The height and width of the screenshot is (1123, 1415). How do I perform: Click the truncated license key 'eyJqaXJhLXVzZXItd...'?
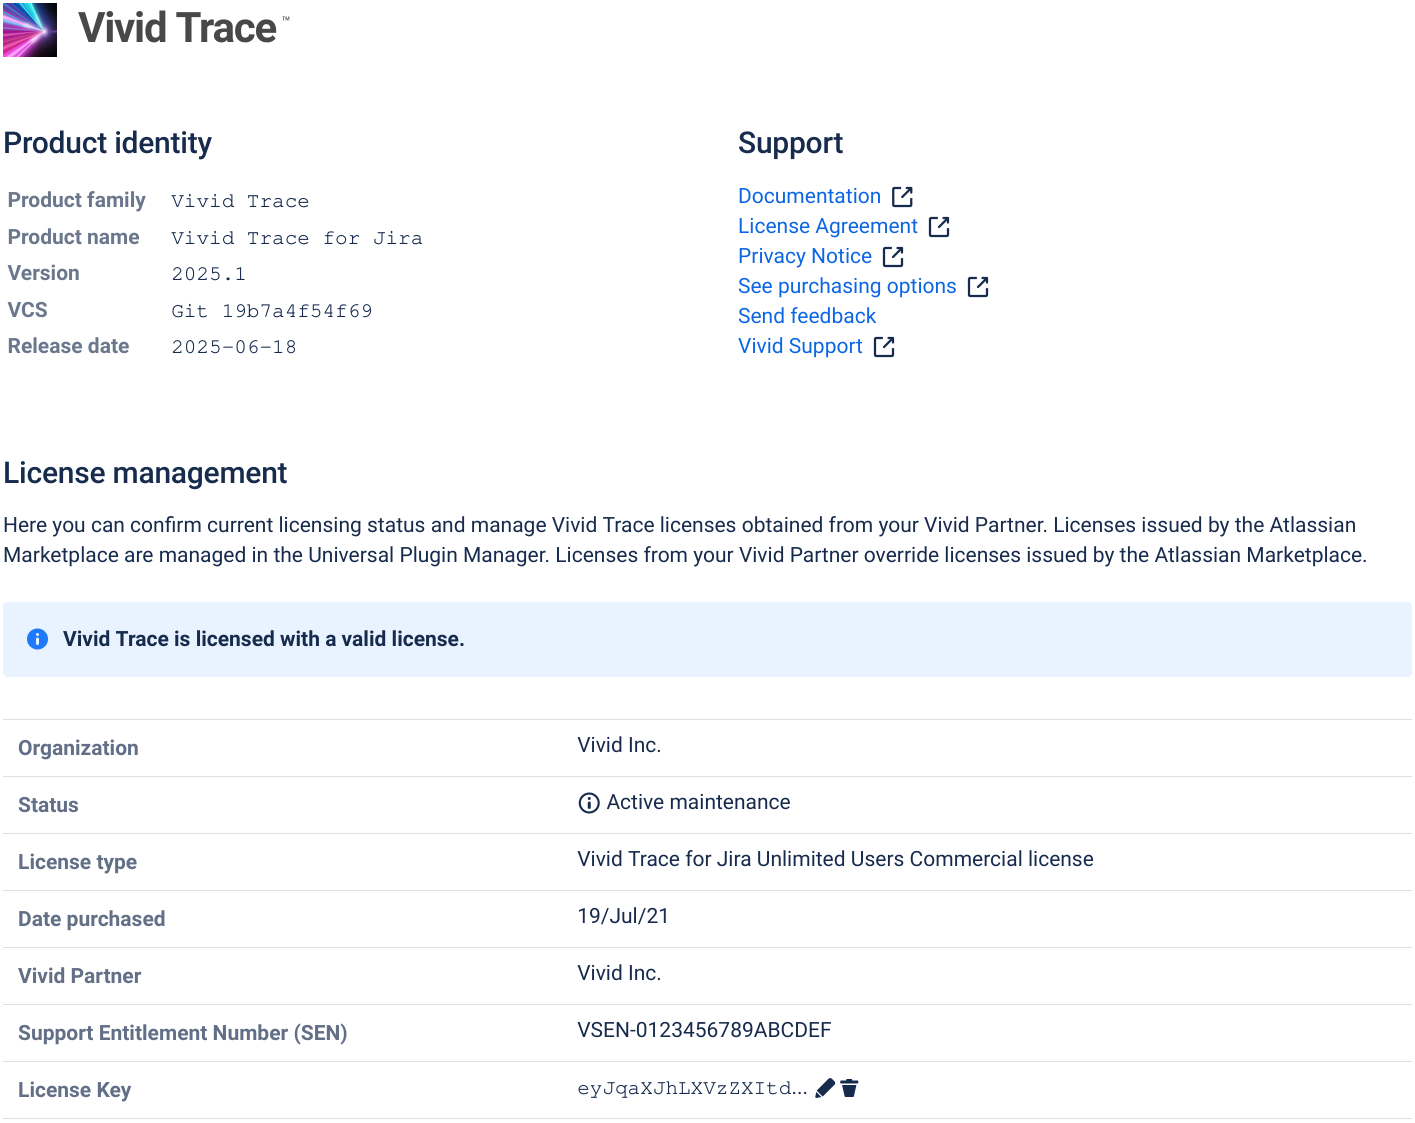pyautogui.click(x=692, y=1088)
